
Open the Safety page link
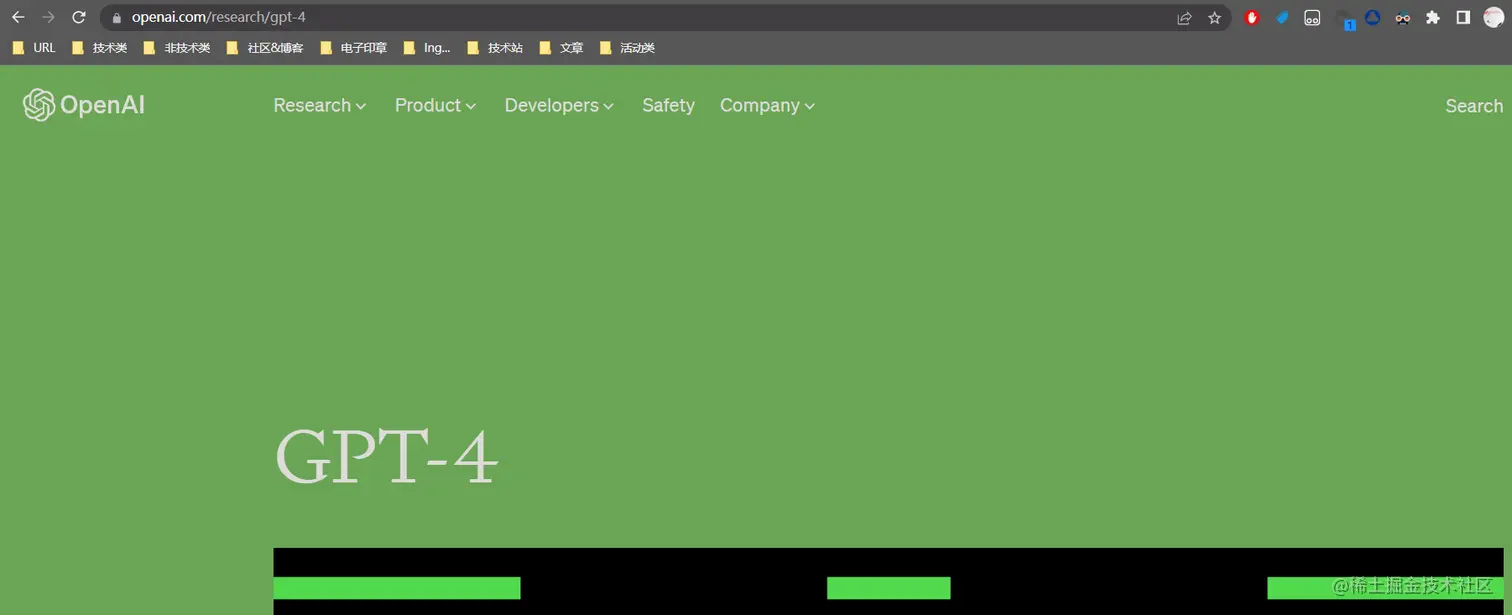coord(668,105)
